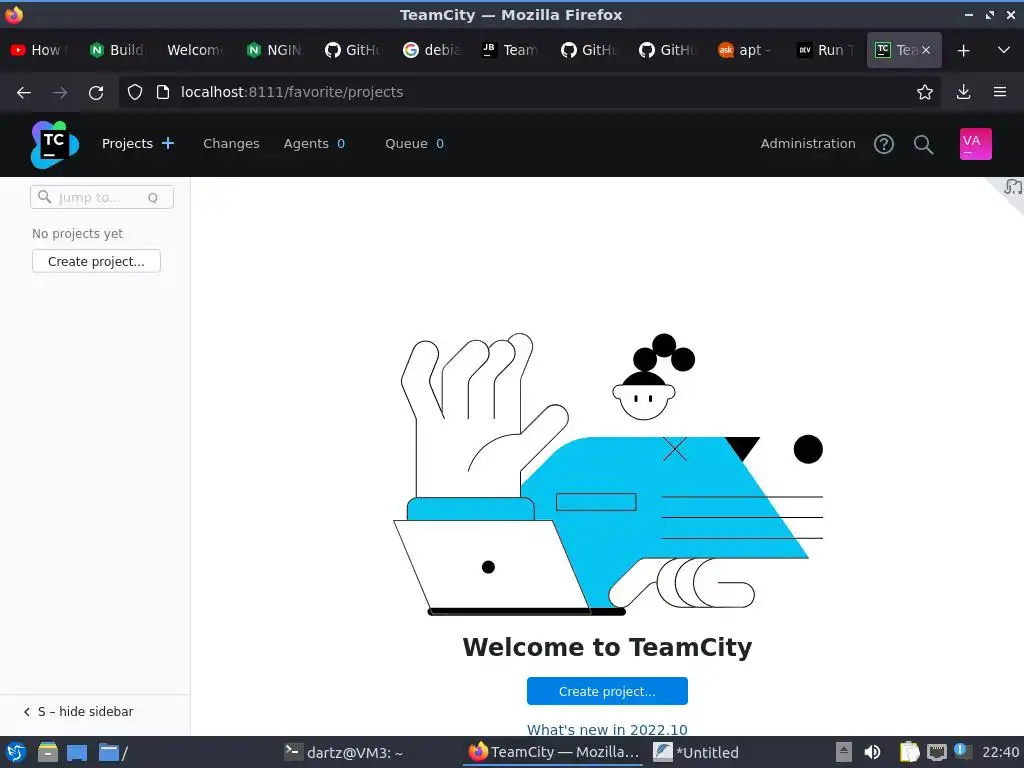Switch to the 'NGIN' tab
The image size is (1024, 768).
[275, 50]
